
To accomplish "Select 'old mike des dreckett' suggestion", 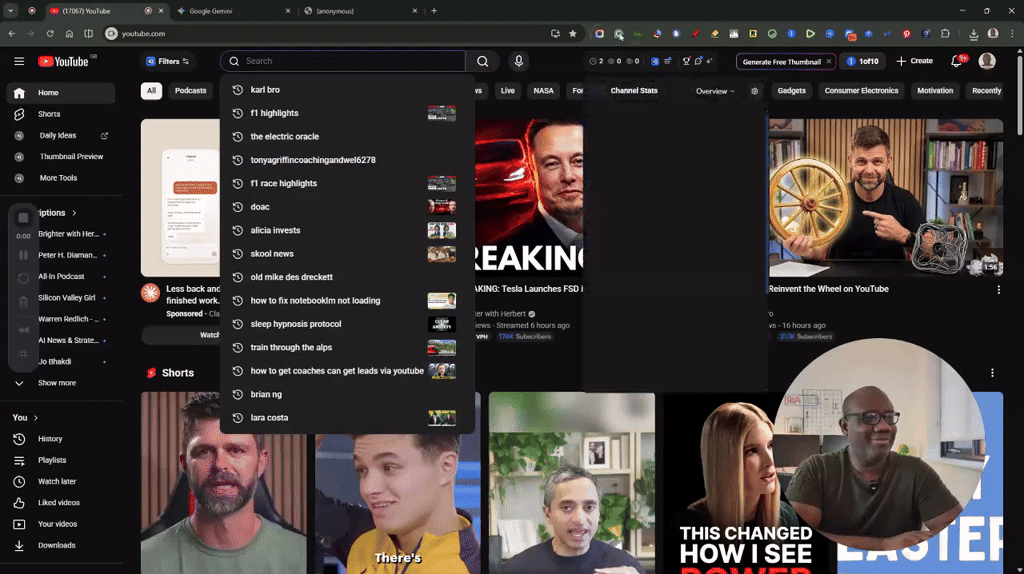I will (x=347, y=277).
